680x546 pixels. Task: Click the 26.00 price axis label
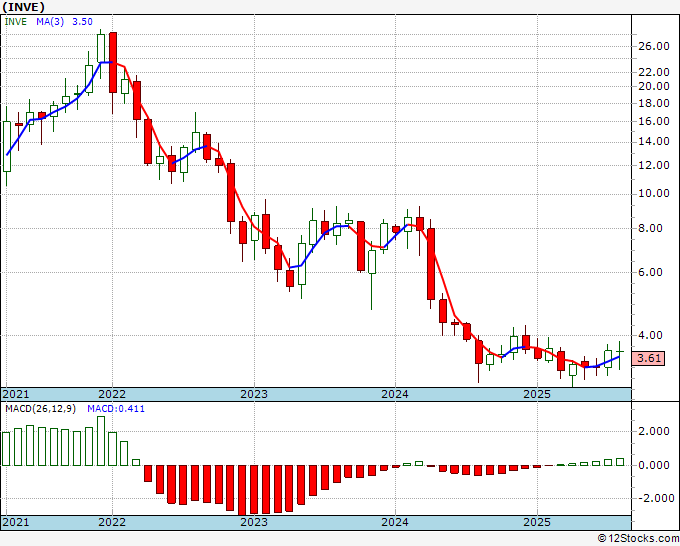tap(654, 46)
